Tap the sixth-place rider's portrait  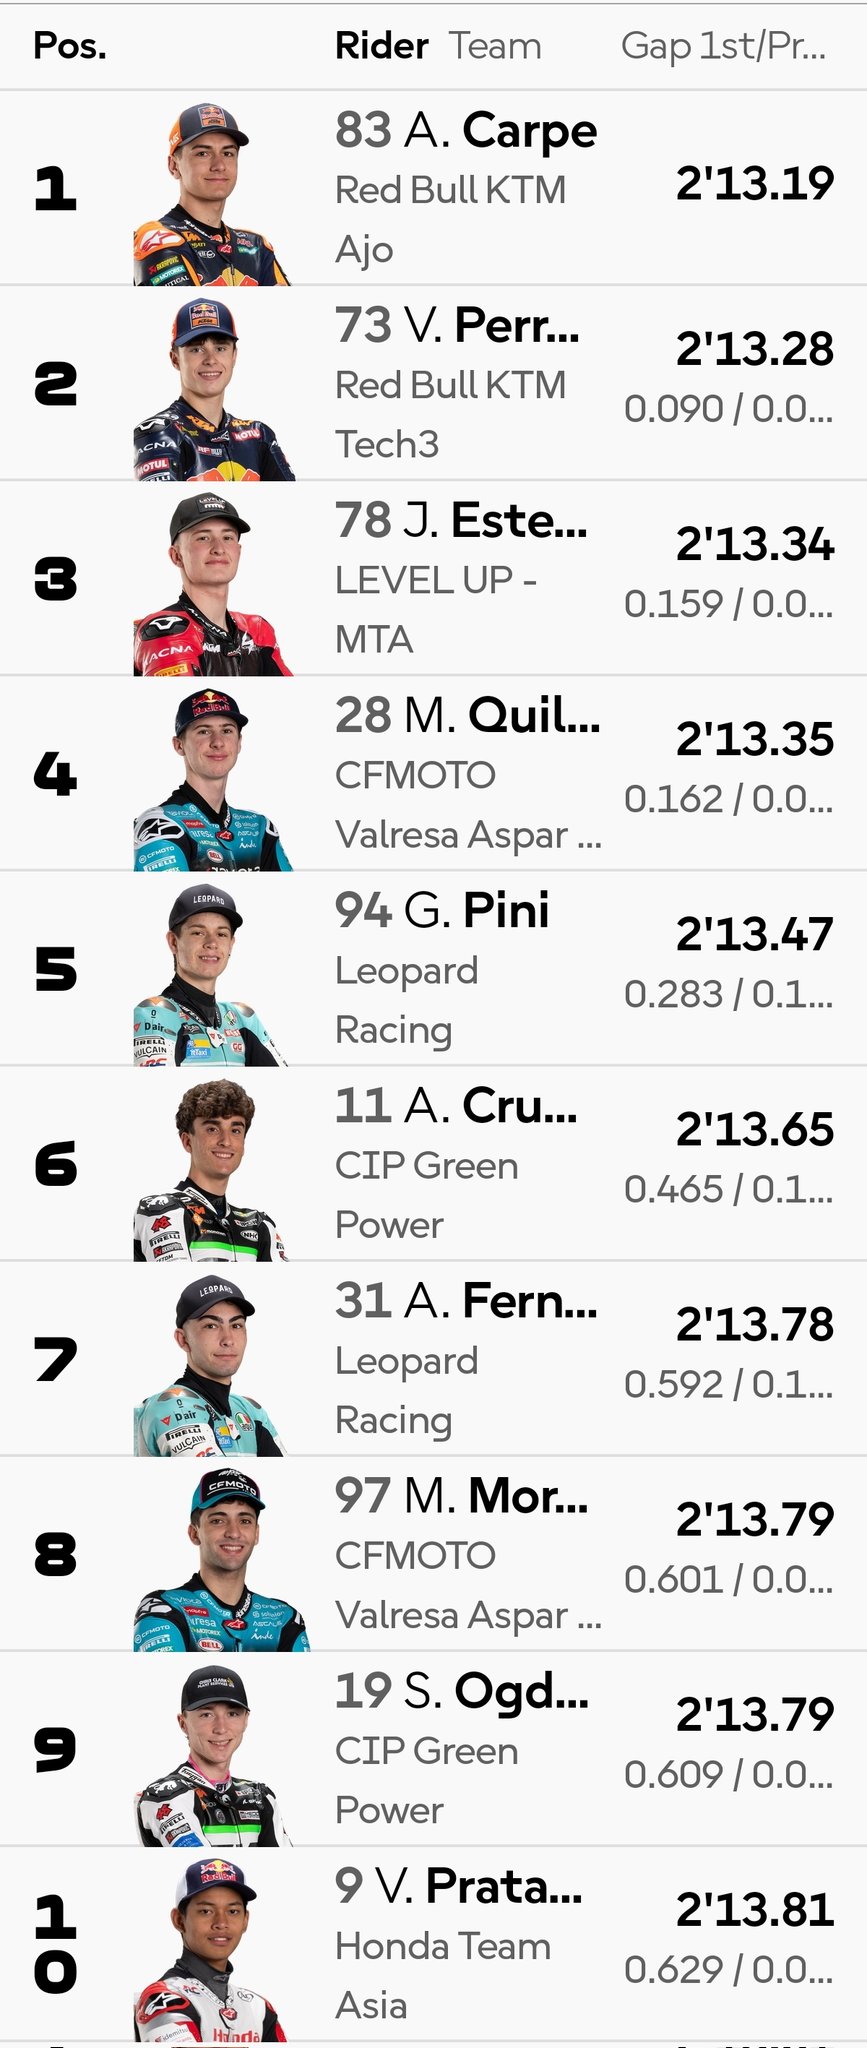pyautogui.click(x=212, y=1170)
